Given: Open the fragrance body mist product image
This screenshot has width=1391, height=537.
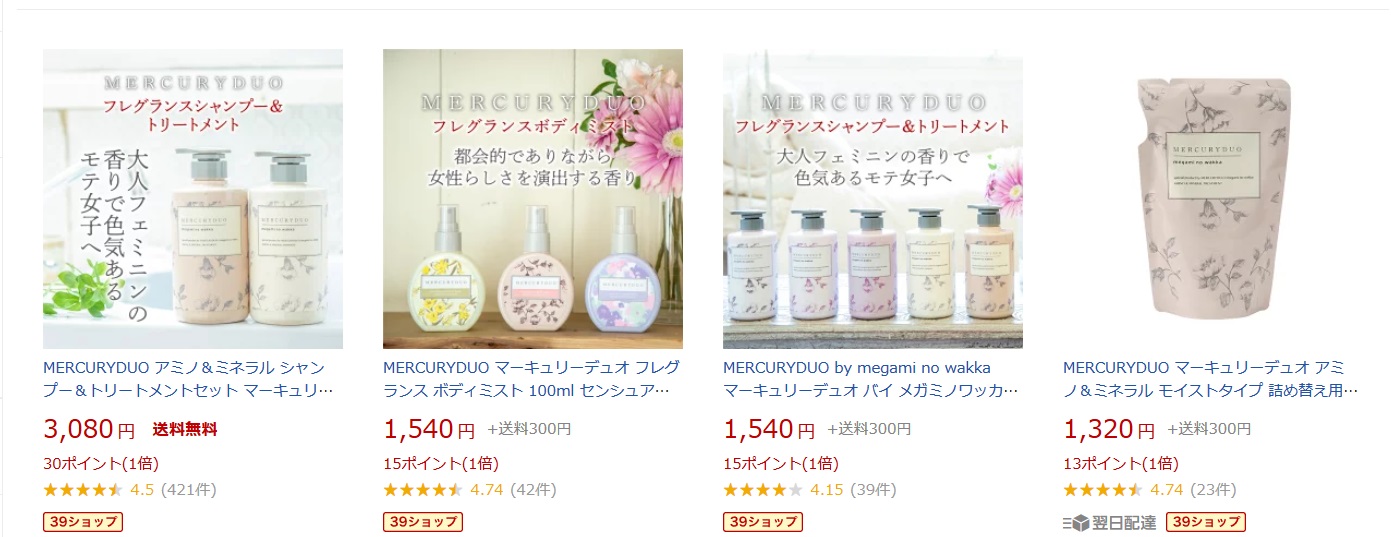Looking at the screenshot, I should pos(533,199).
